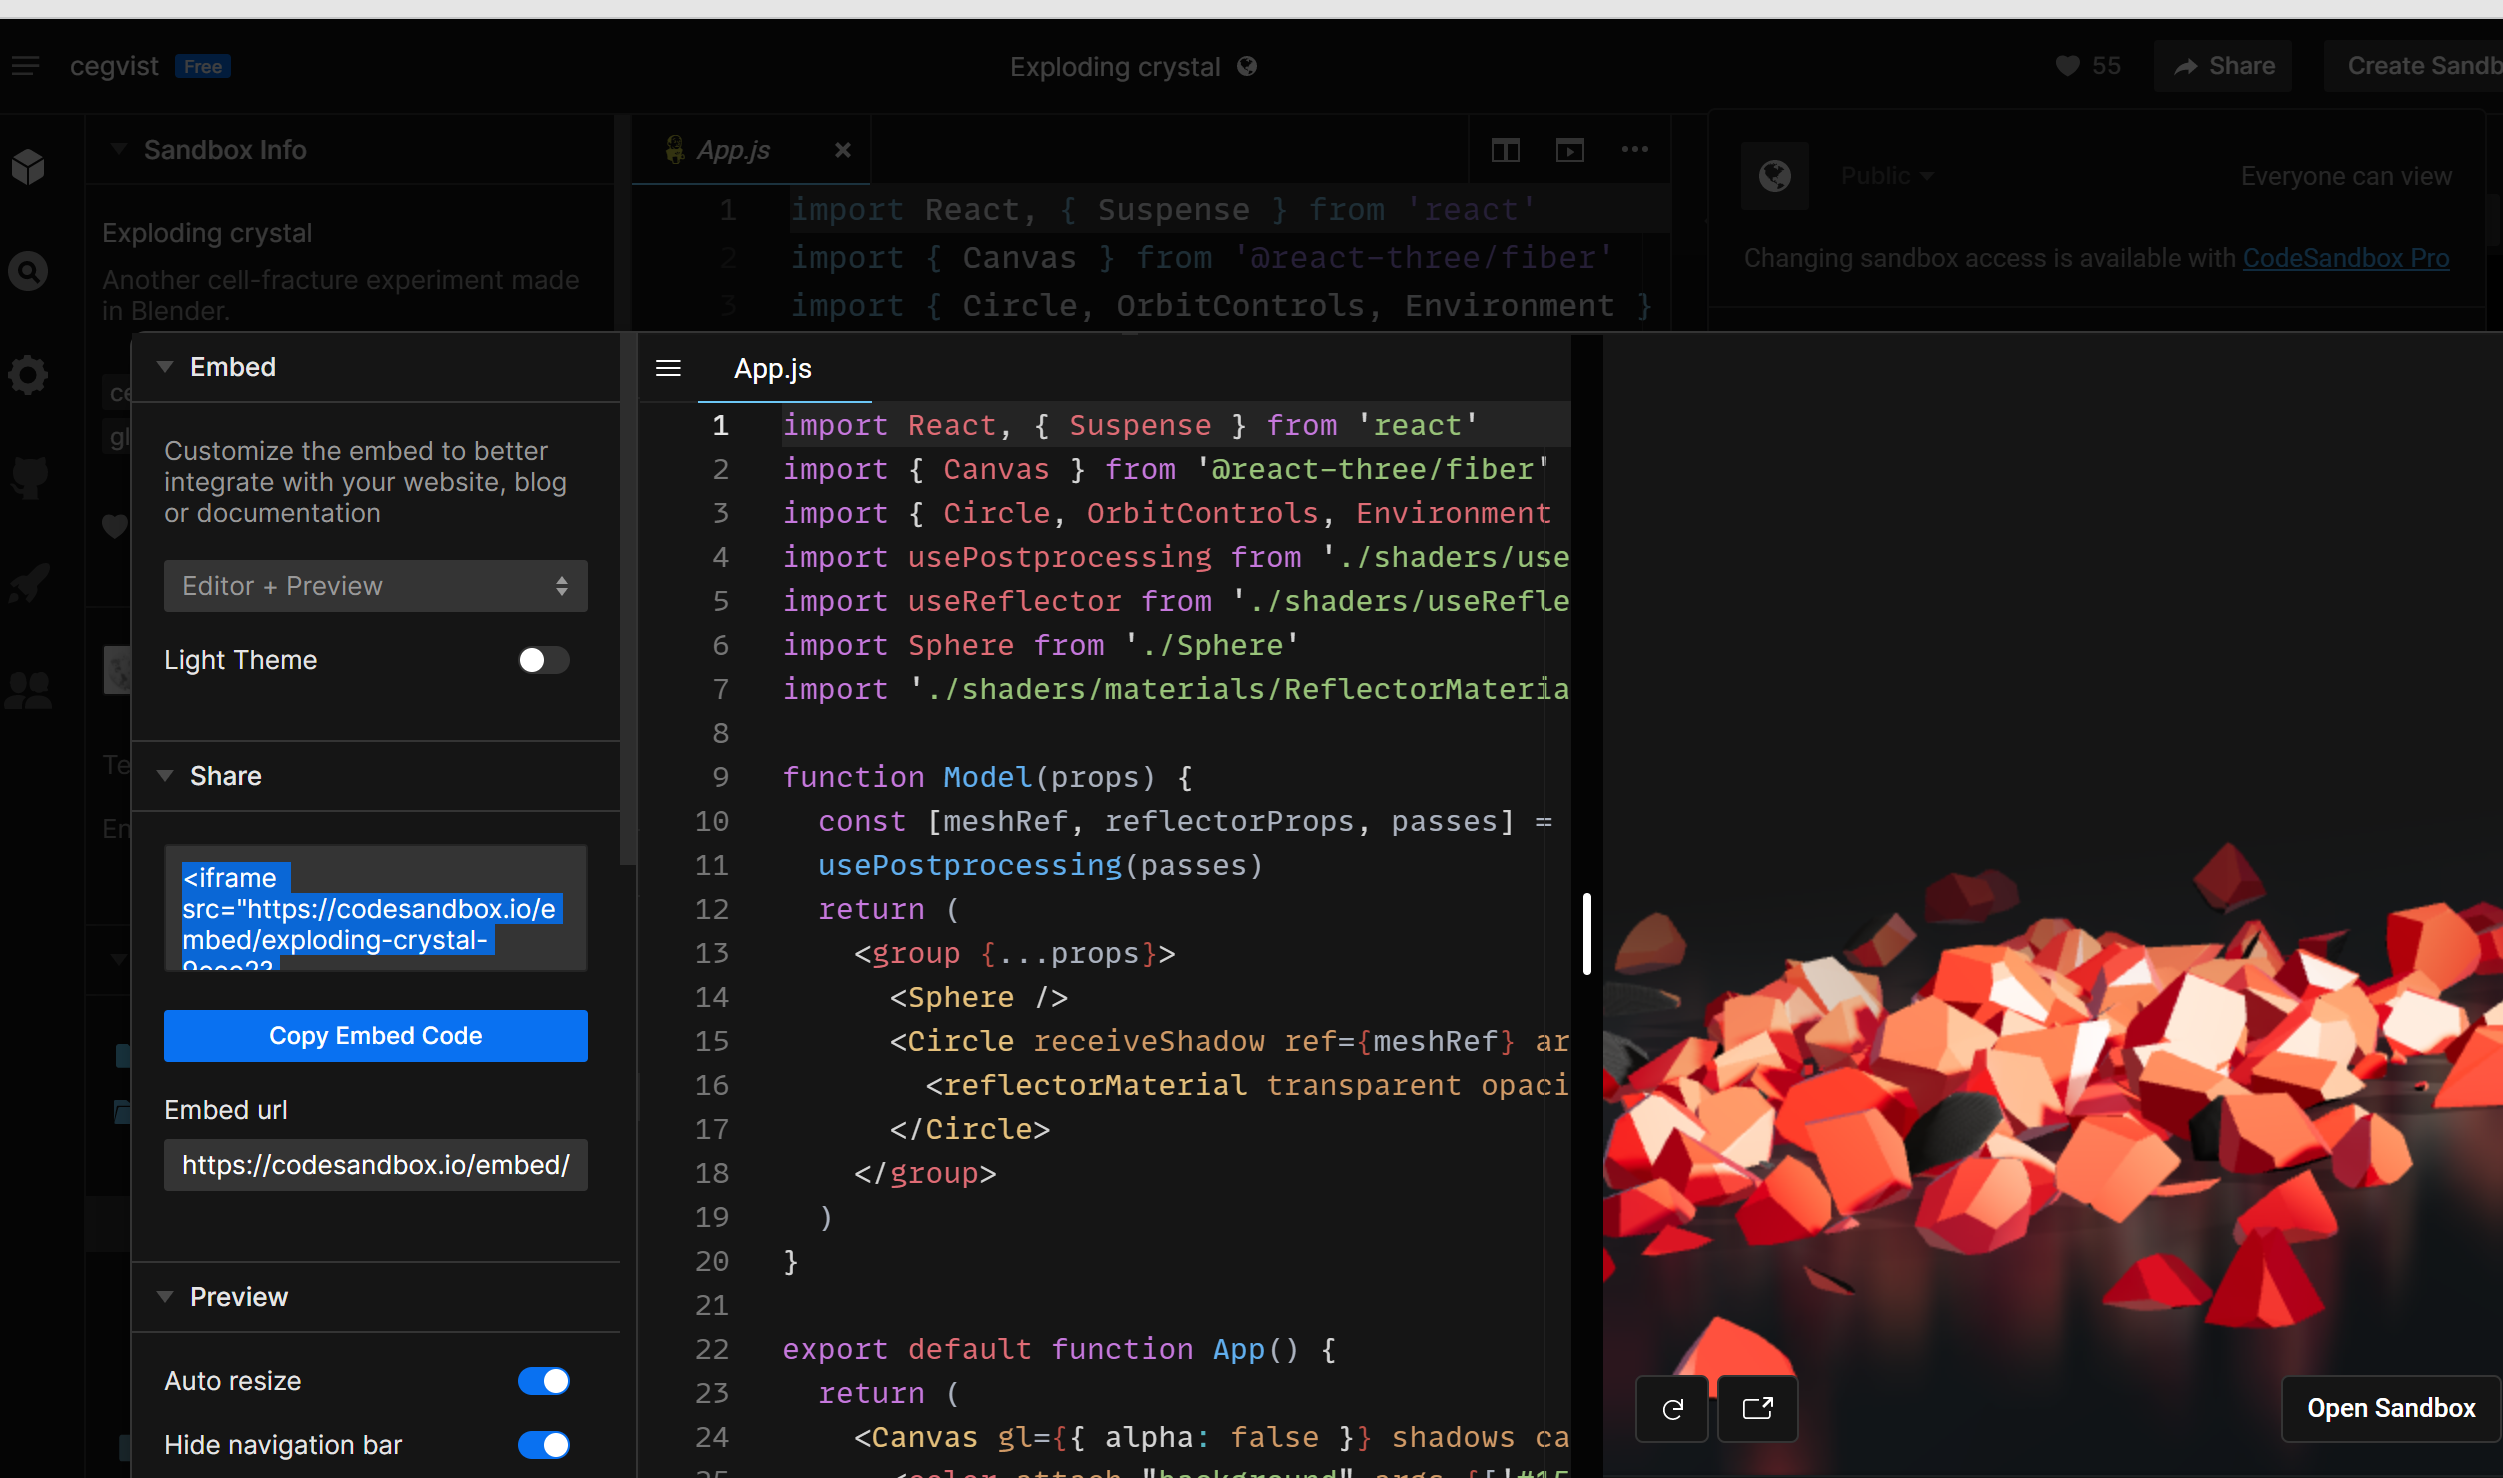Toggle the Auto resize switch
2503x1478 pixels.
(544, 1381)
